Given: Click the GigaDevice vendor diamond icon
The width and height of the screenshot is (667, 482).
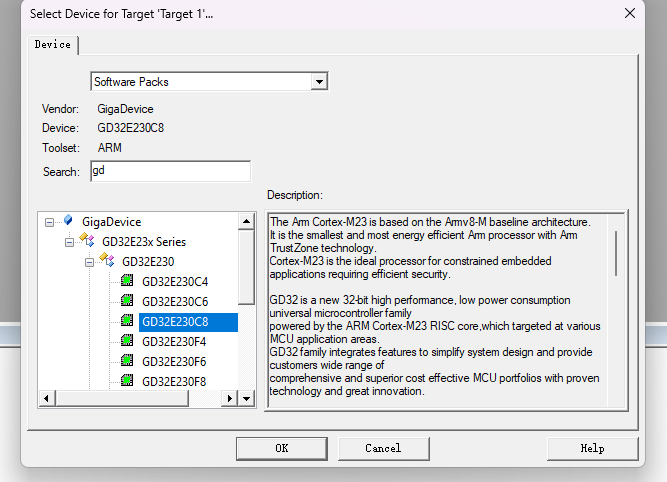Looking at the screenshot, I should click(68, 220).
